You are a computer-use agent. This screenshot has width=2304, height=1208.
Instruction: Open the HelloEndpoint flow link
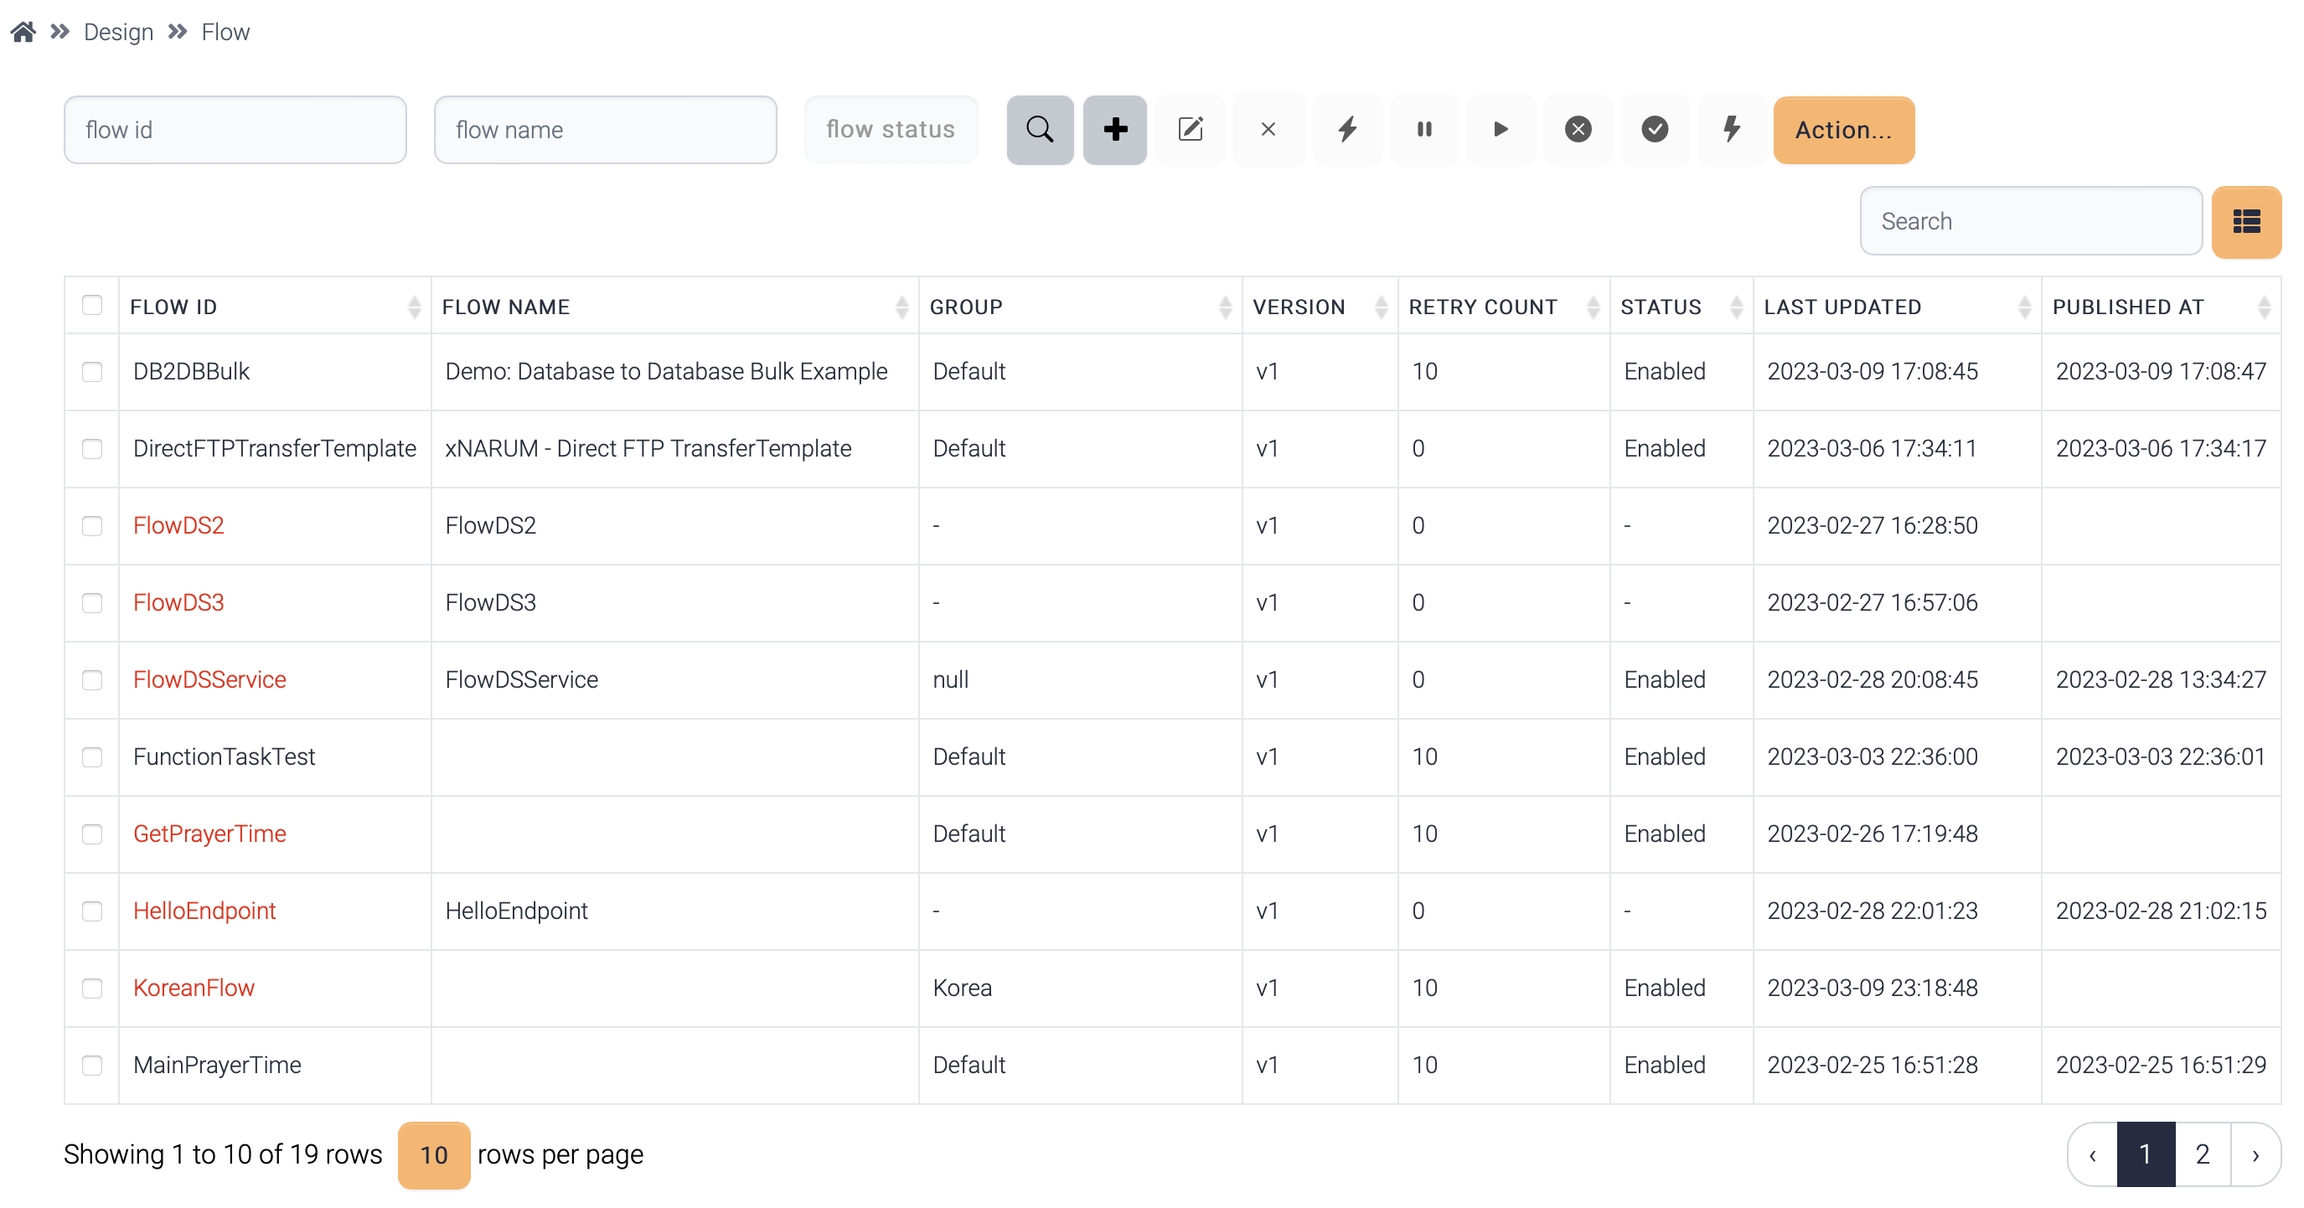(204, 911)
